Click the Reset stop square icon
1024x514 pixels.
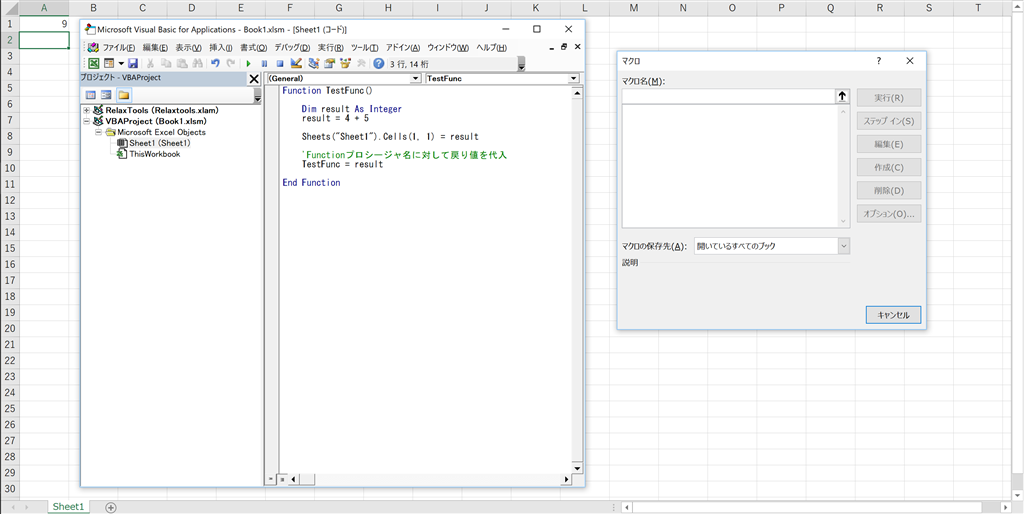tap(280, 63)
